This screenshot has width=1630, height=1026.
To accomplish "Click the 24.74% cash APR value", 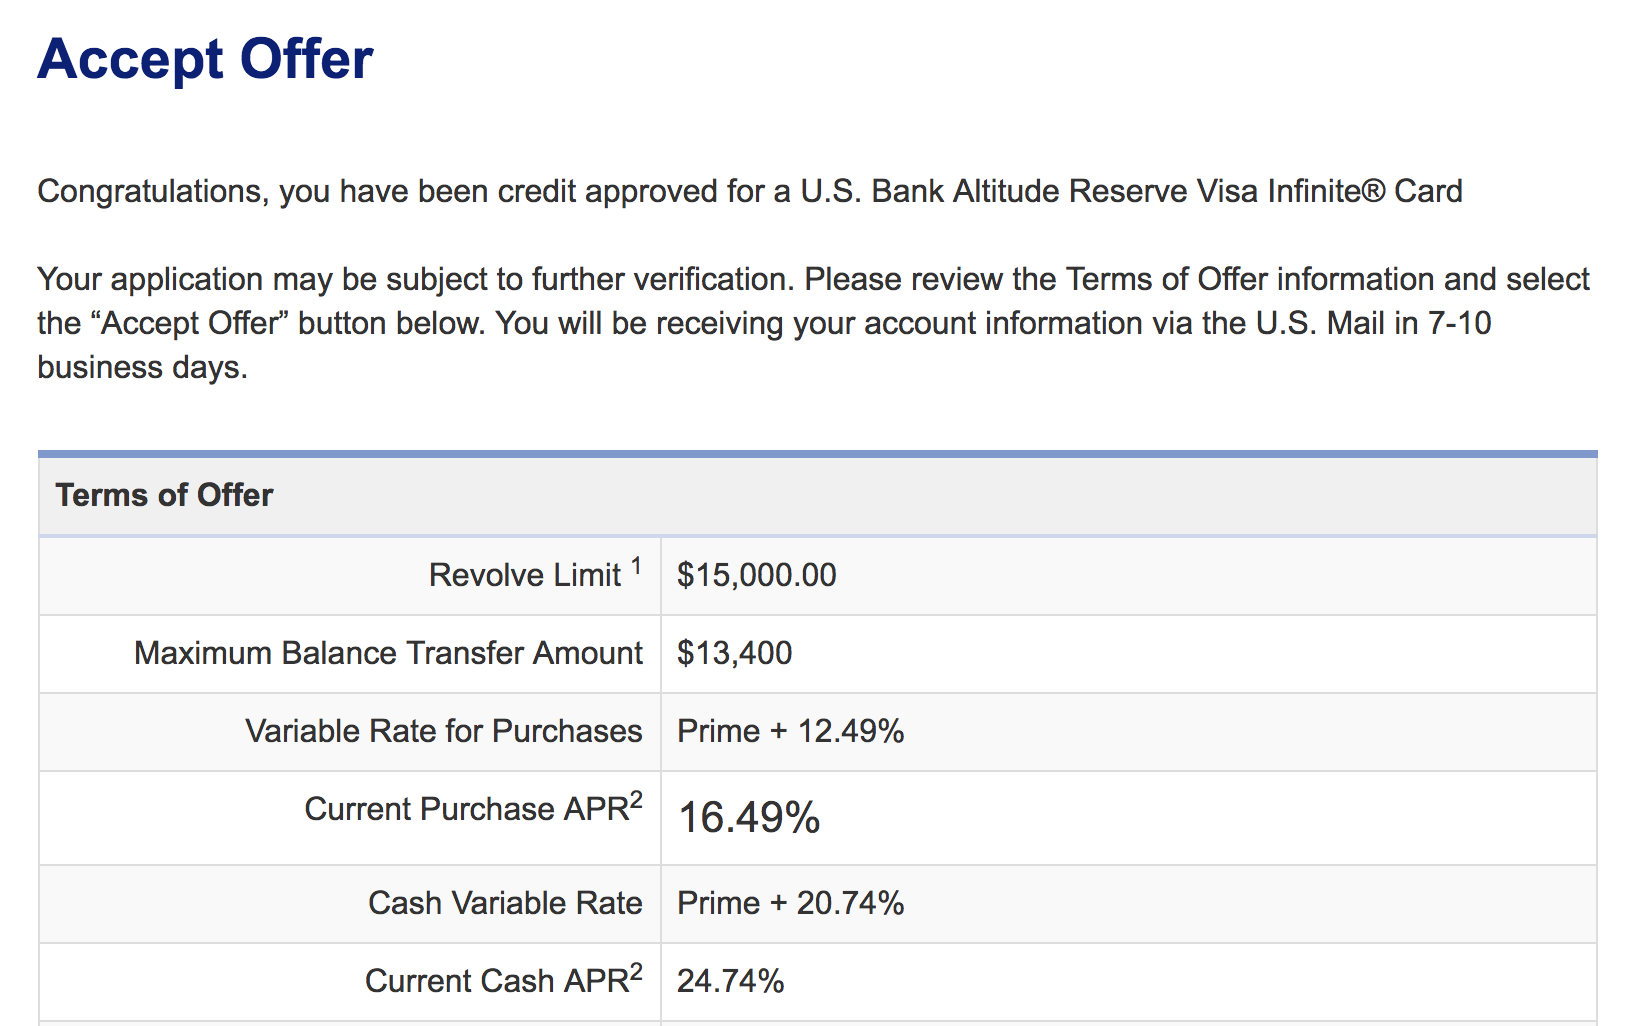I will coord(730,981).
